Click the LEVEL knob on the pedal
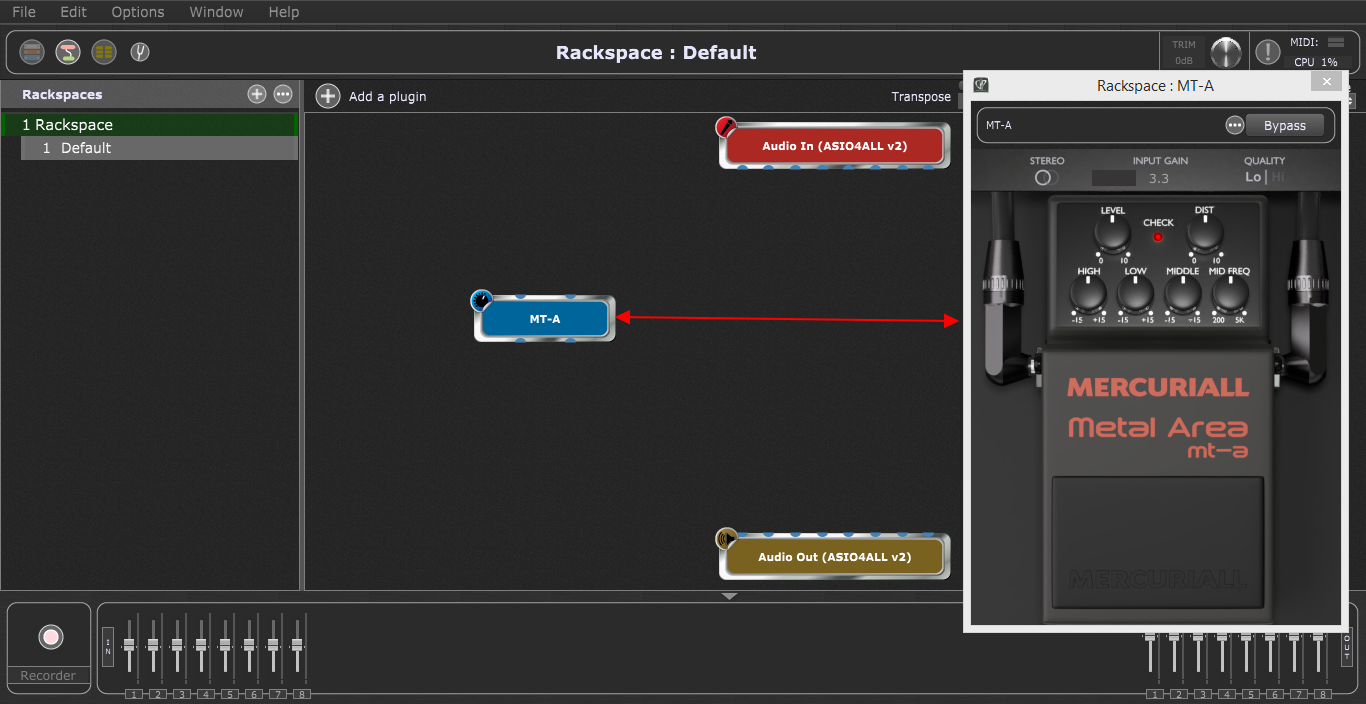 coord(1112,233)
